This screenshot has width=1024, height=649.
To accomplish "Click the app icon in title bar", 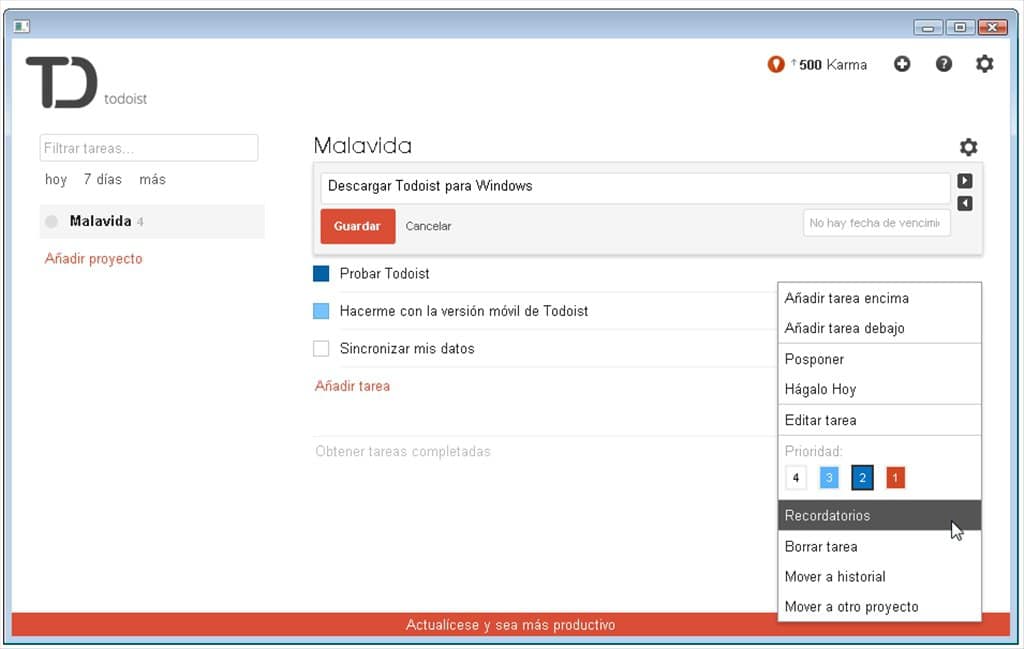I will pos(22,26).
